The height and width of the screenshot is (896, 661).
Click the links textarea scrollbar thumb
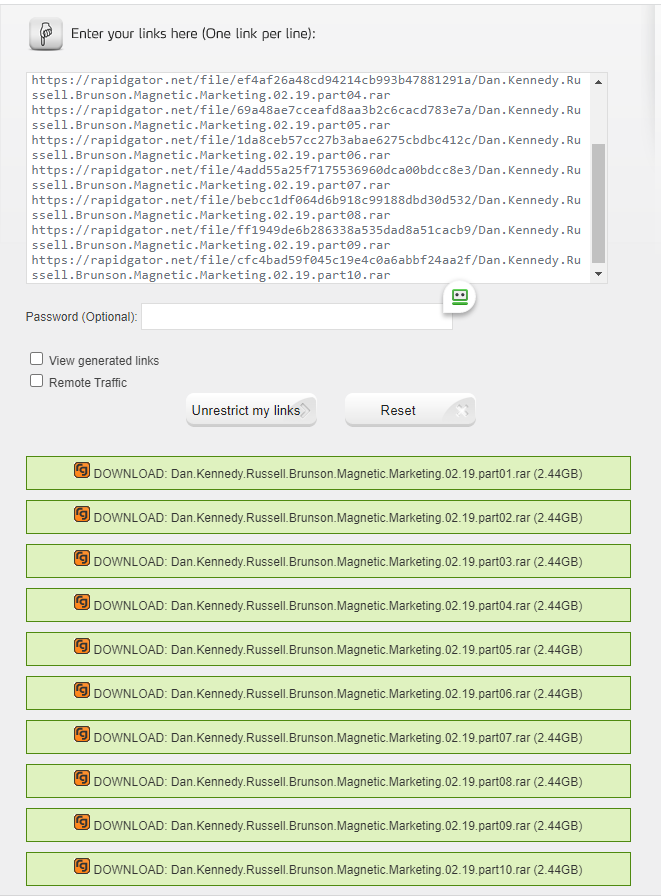point(598,203)
